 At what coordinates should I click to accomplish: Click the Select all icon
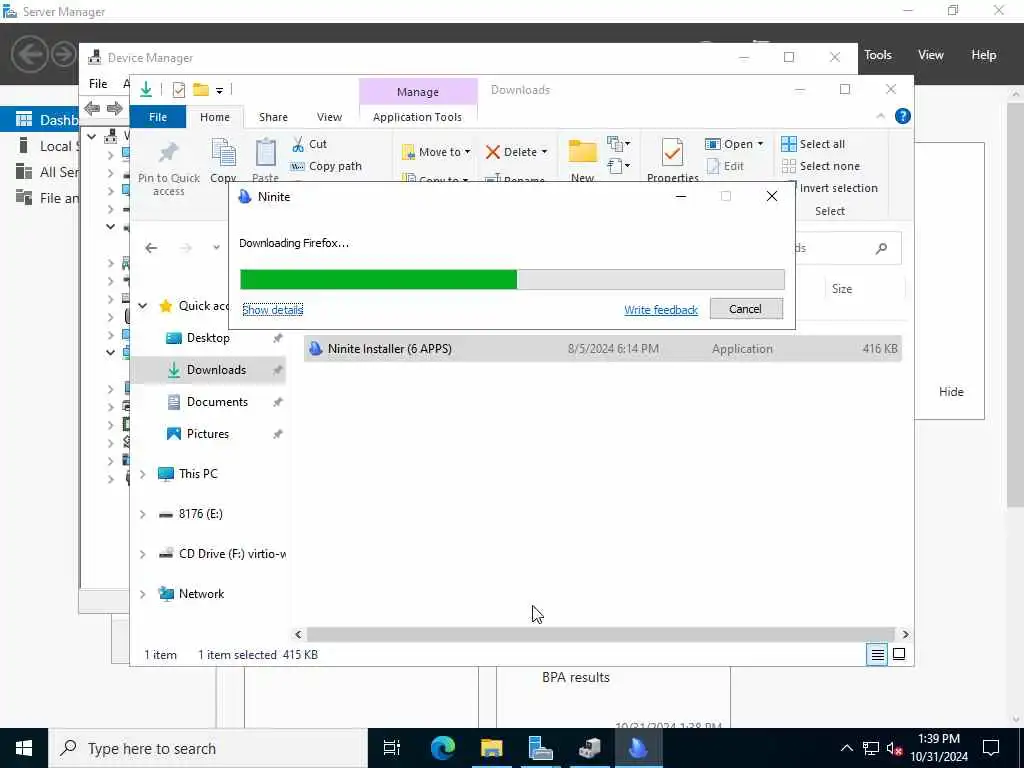coord(789,144)
